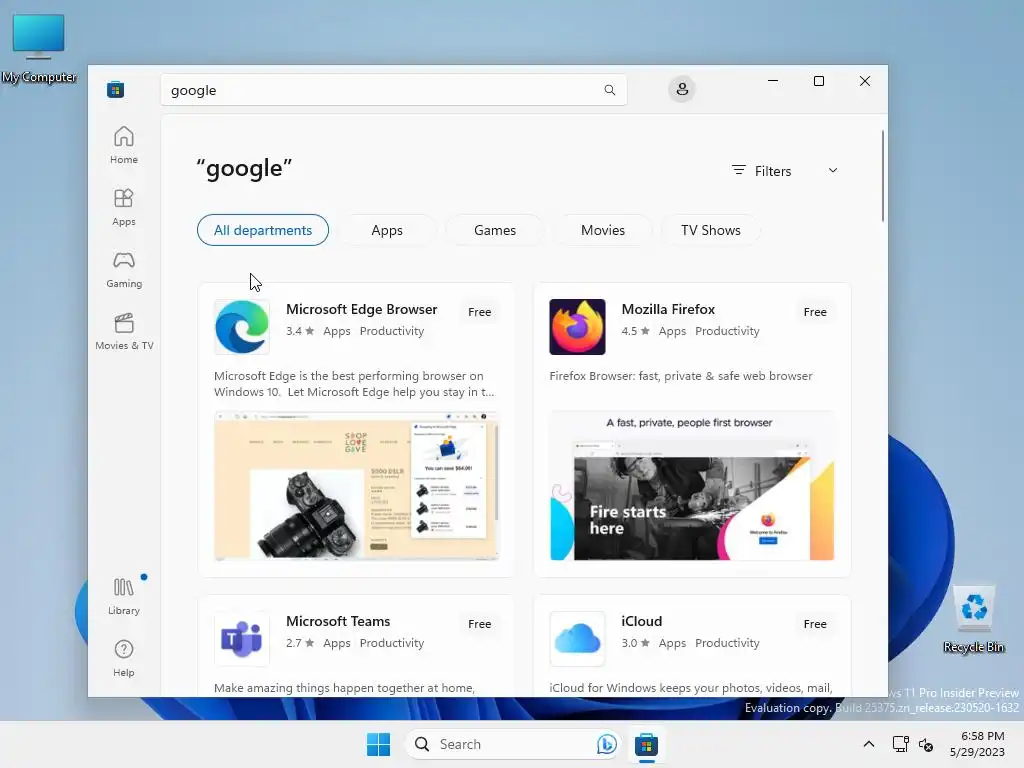
Task: Show hidden icons in system tray
Action: coord(869,744)
